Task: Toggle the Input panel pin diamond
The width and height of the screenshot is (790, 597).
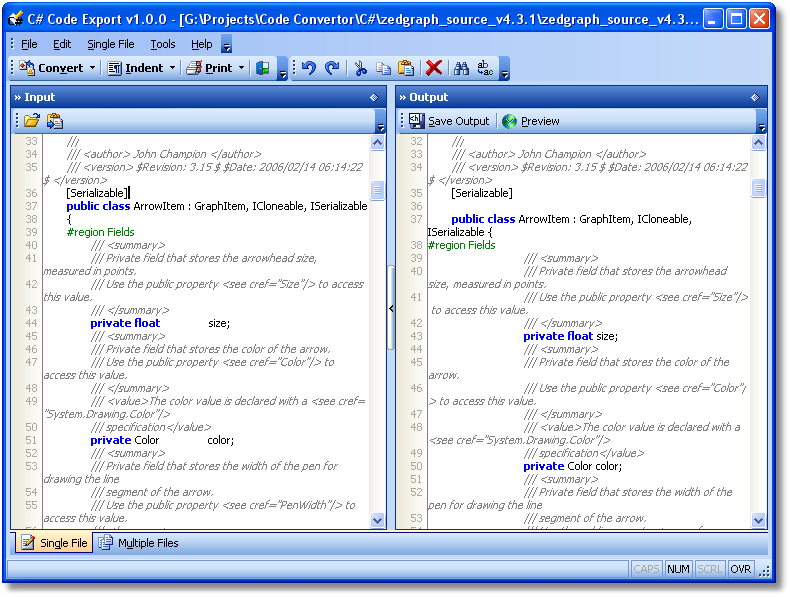Action: [374, 97]
